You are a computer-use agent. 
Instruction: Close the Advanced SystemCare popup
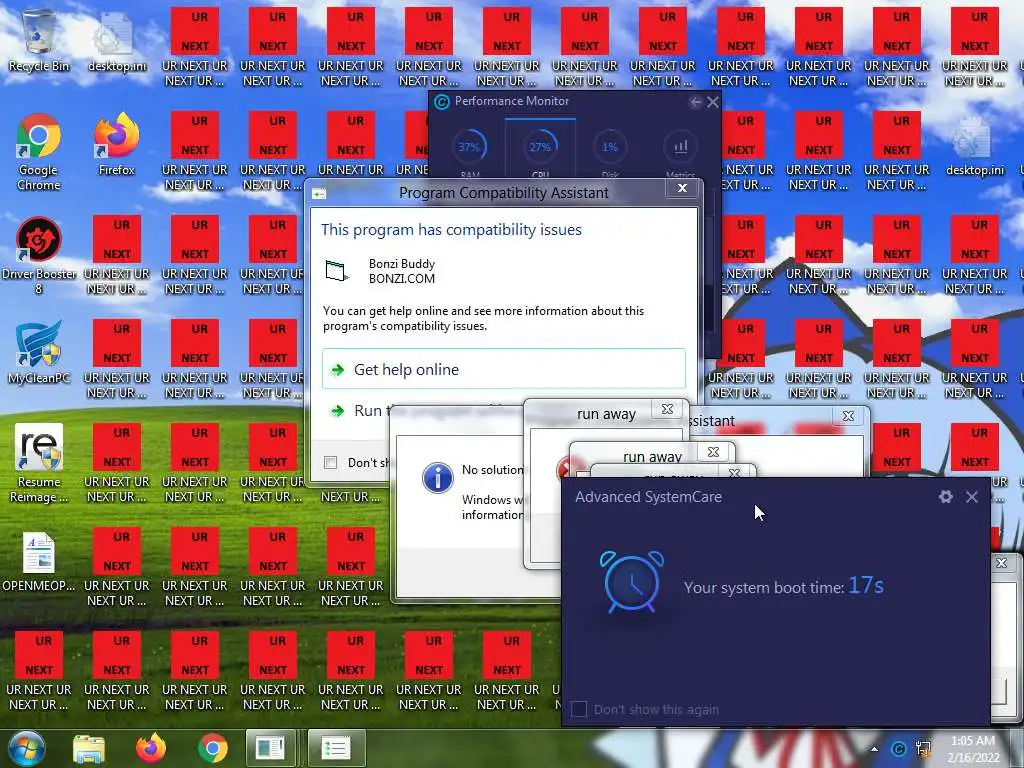coord(972,497)
